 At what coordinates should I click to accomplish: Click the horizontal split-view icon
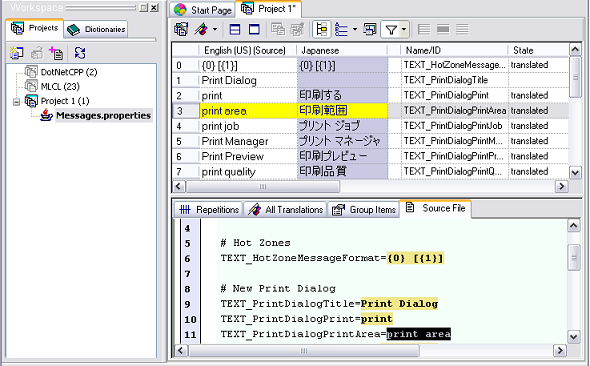235,29
